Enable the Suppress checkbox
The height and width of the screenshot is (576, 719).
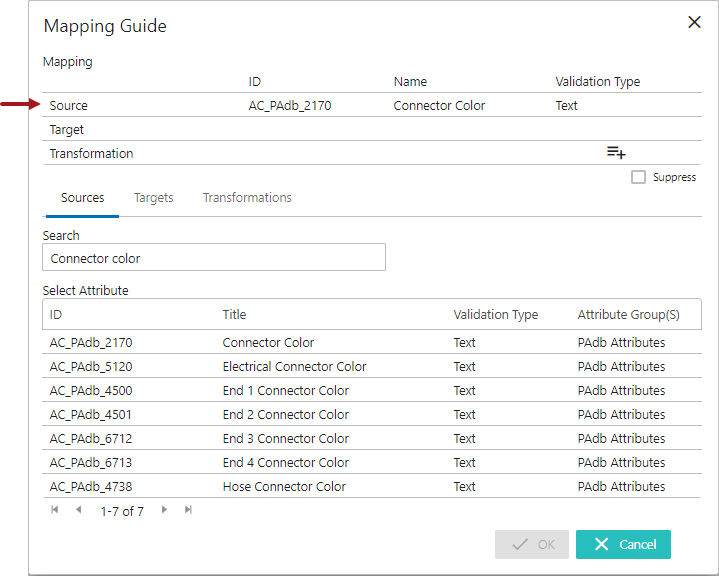click(x=638, y=177)
